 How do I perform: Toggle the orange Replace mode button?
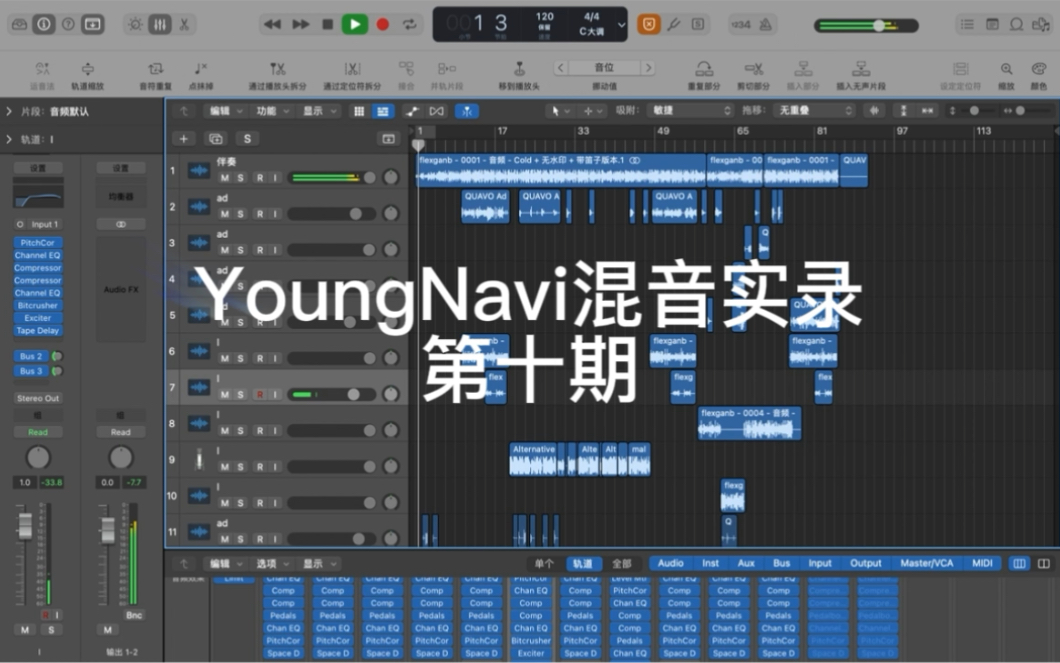[x=649, y=24]
